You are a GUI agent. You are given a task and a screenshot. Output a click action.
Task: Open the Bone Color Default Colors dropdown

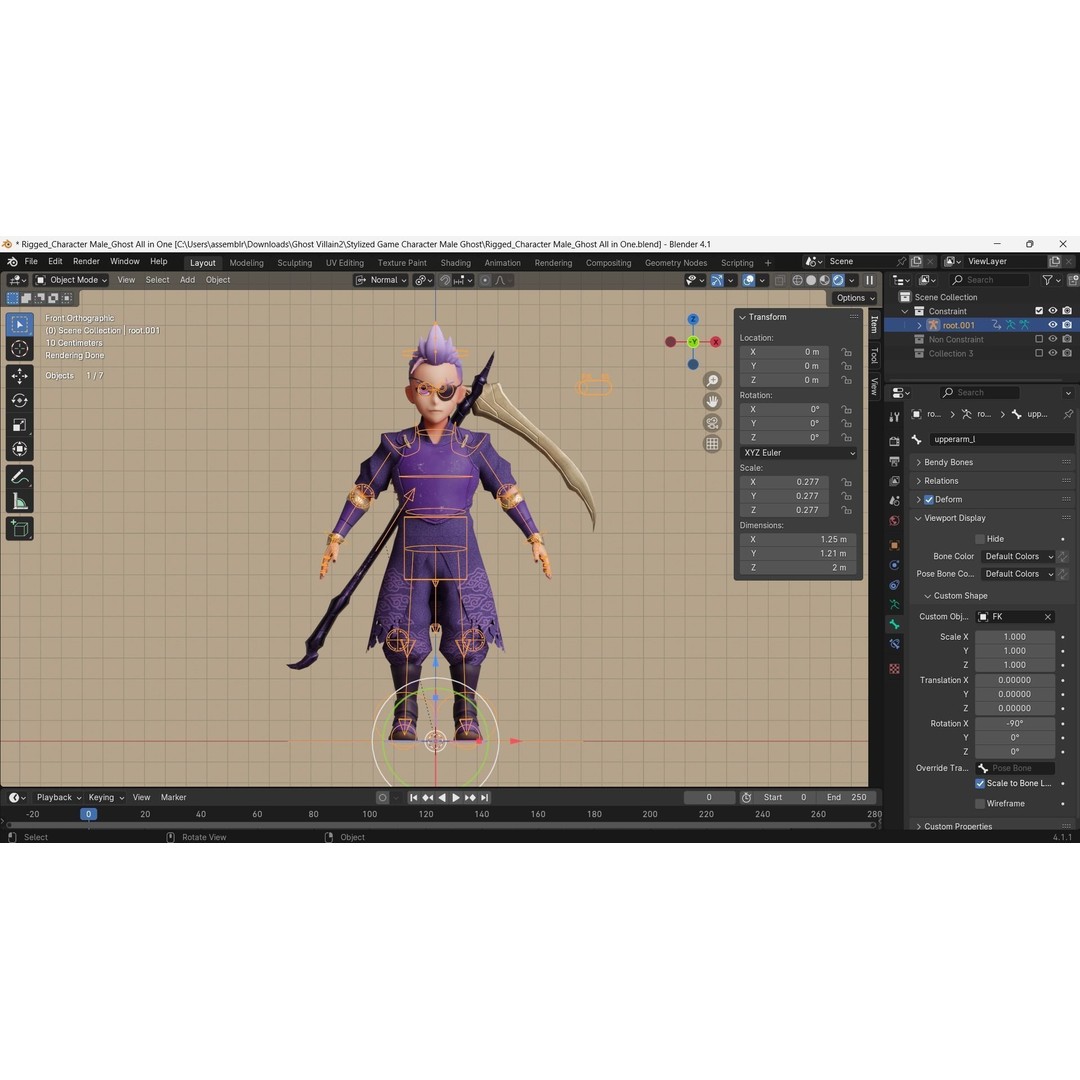point(1018,556)
